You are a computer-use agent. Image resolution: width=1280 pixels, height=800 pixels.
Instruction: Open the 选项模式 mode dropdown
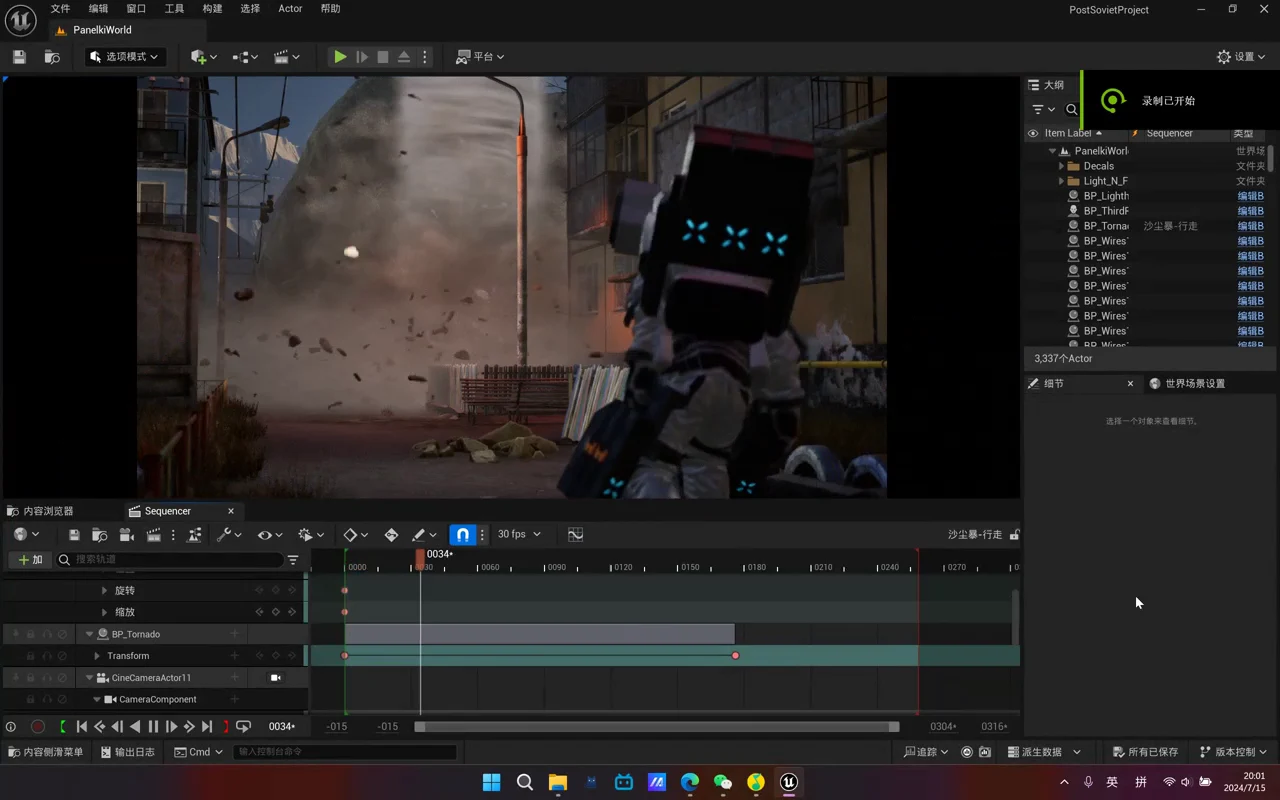124,57
